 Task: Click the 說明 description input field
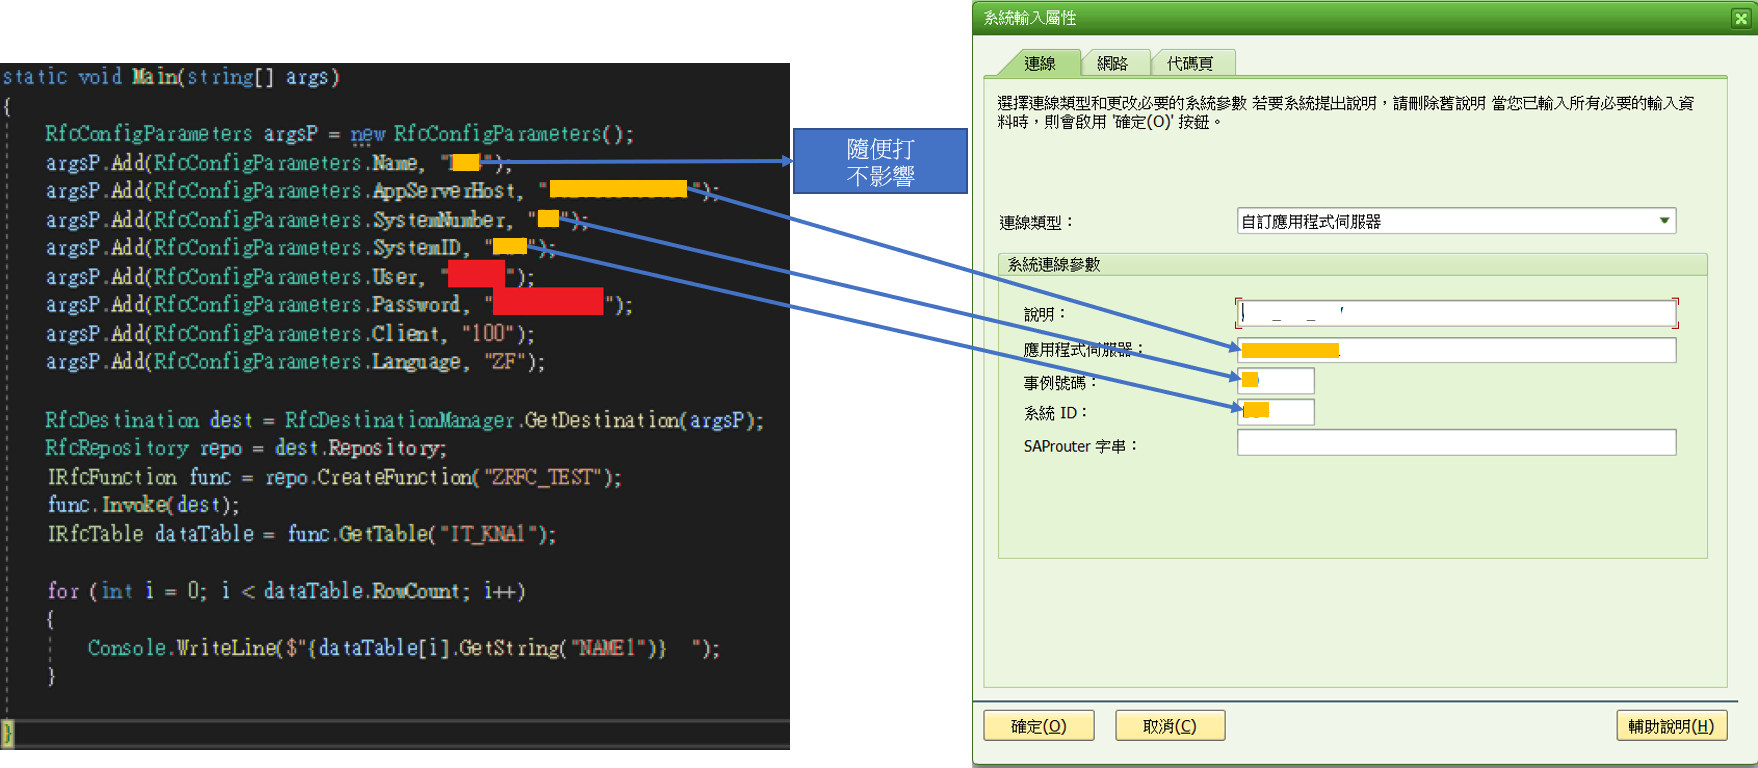click(1456, 313)
